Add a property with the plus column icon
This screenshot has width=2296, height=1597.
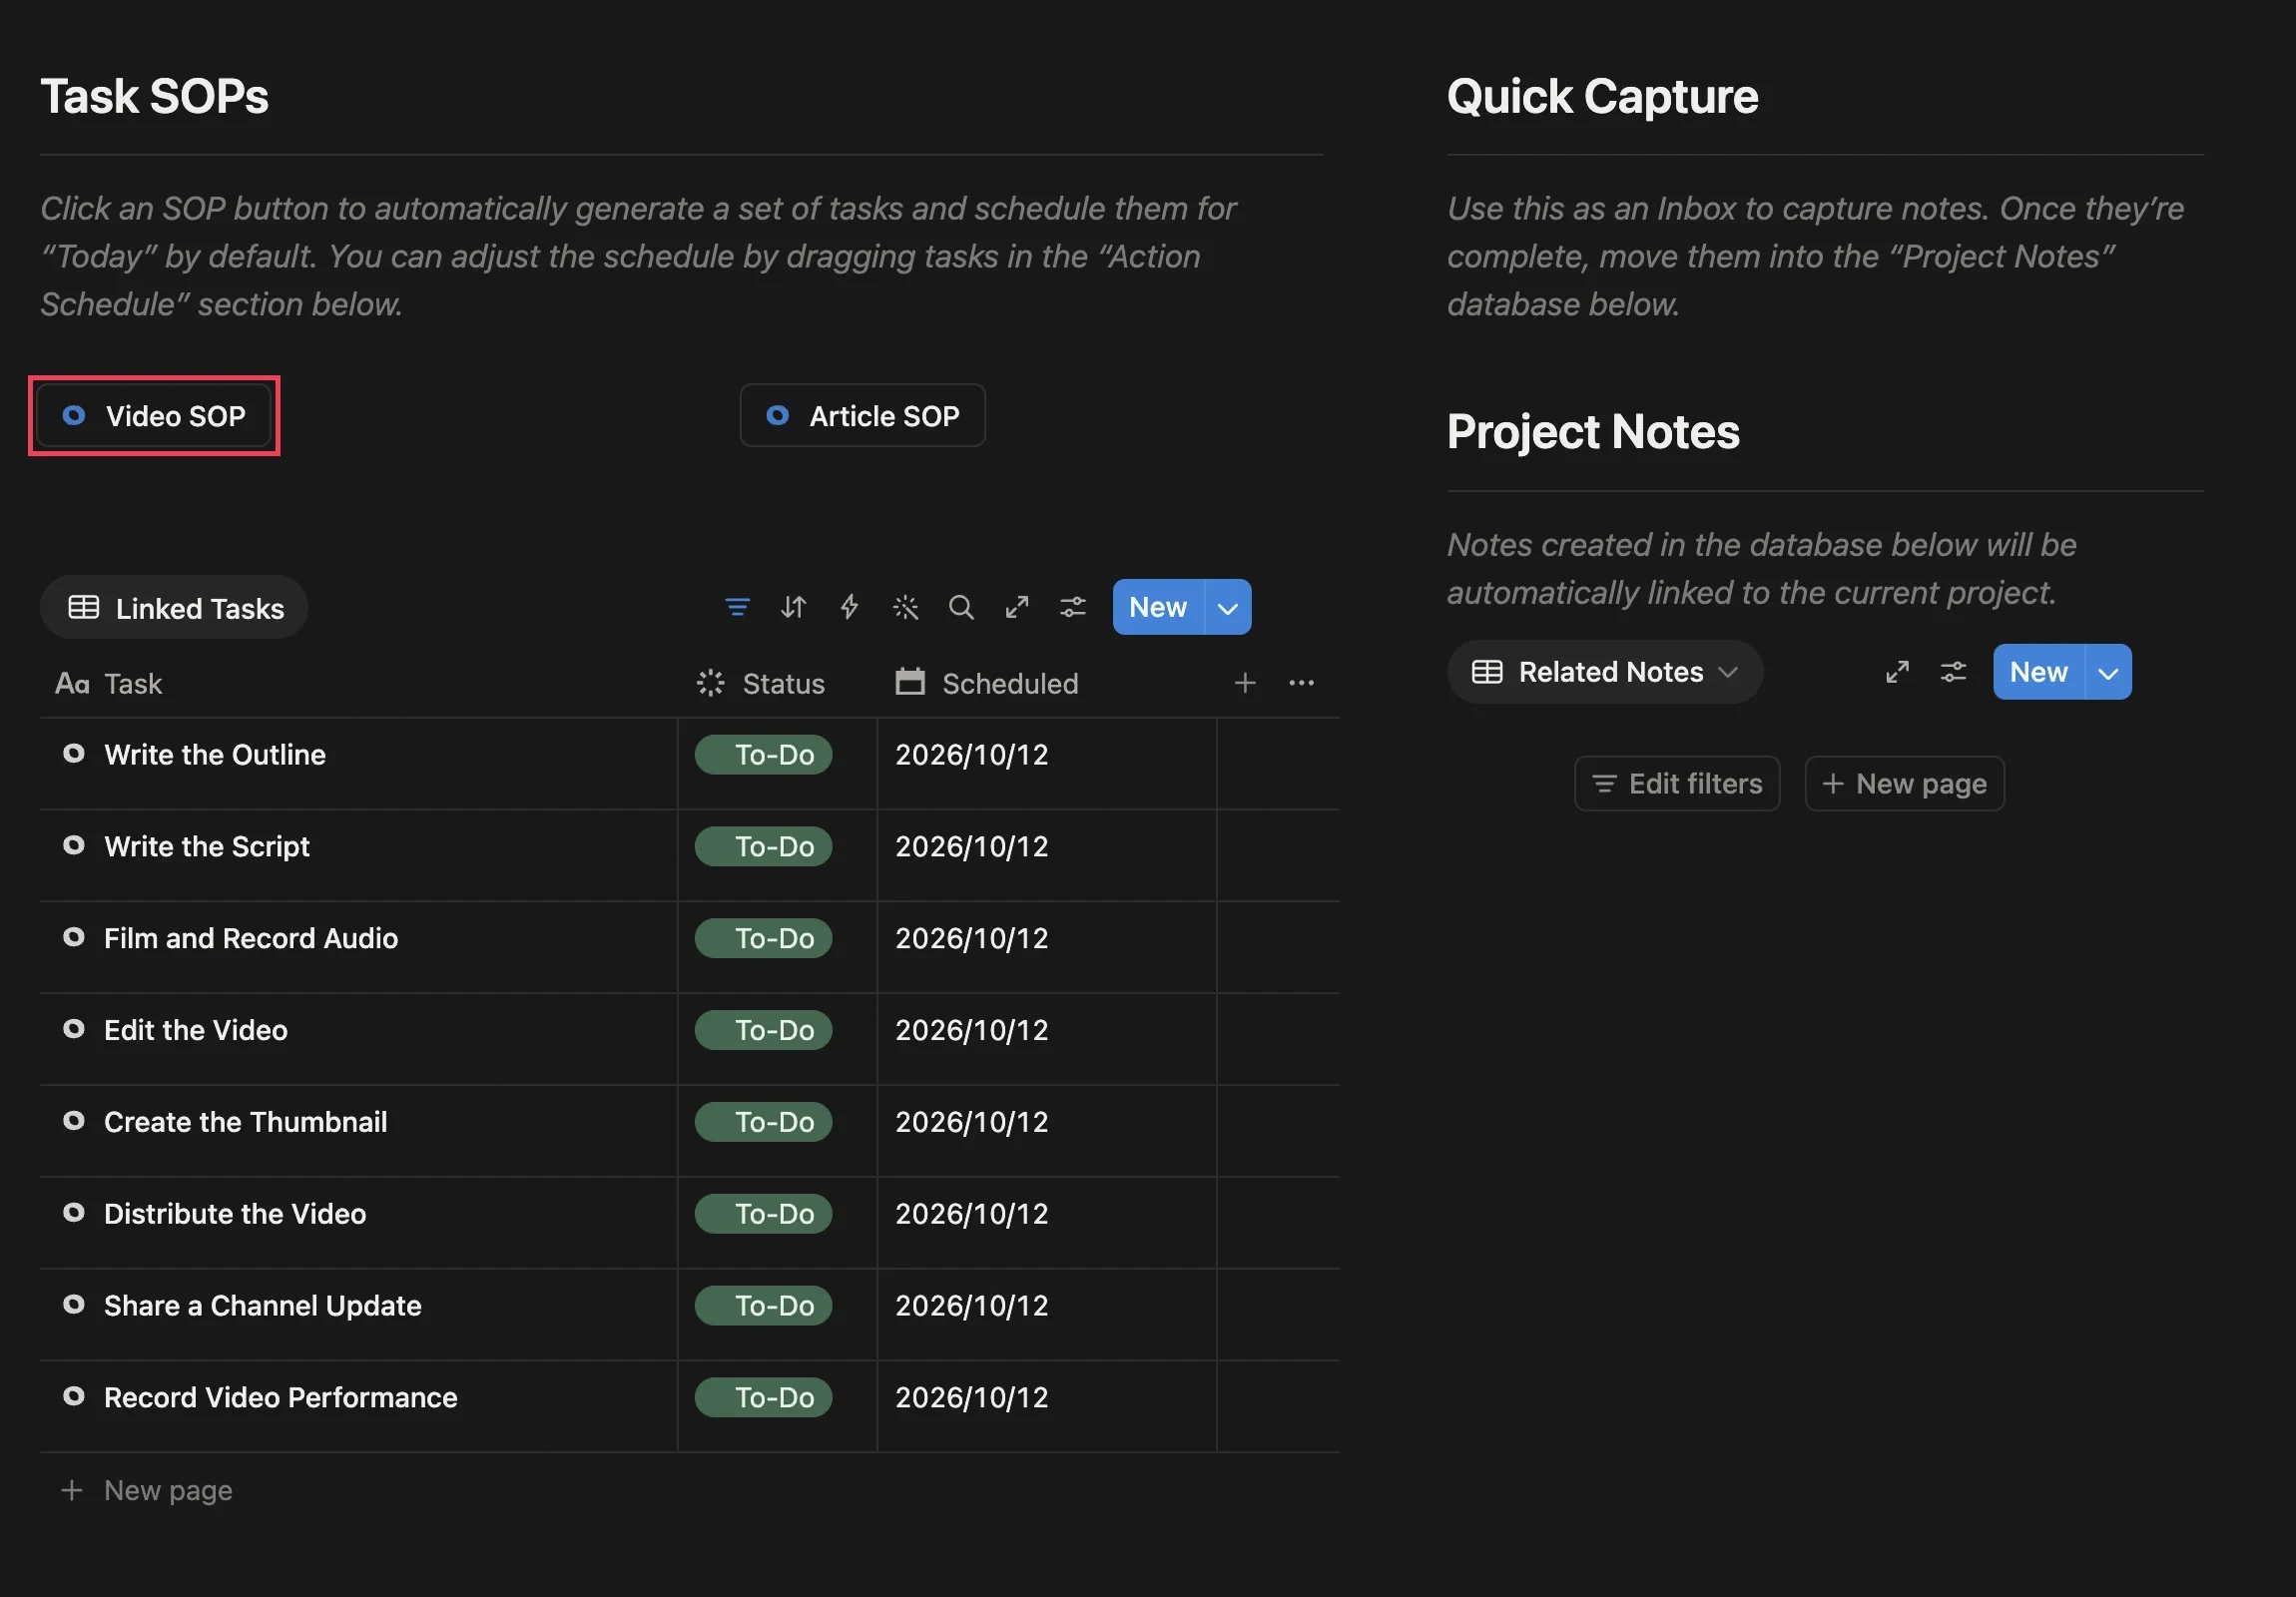pyautogui.click(x=1245, y=683)
